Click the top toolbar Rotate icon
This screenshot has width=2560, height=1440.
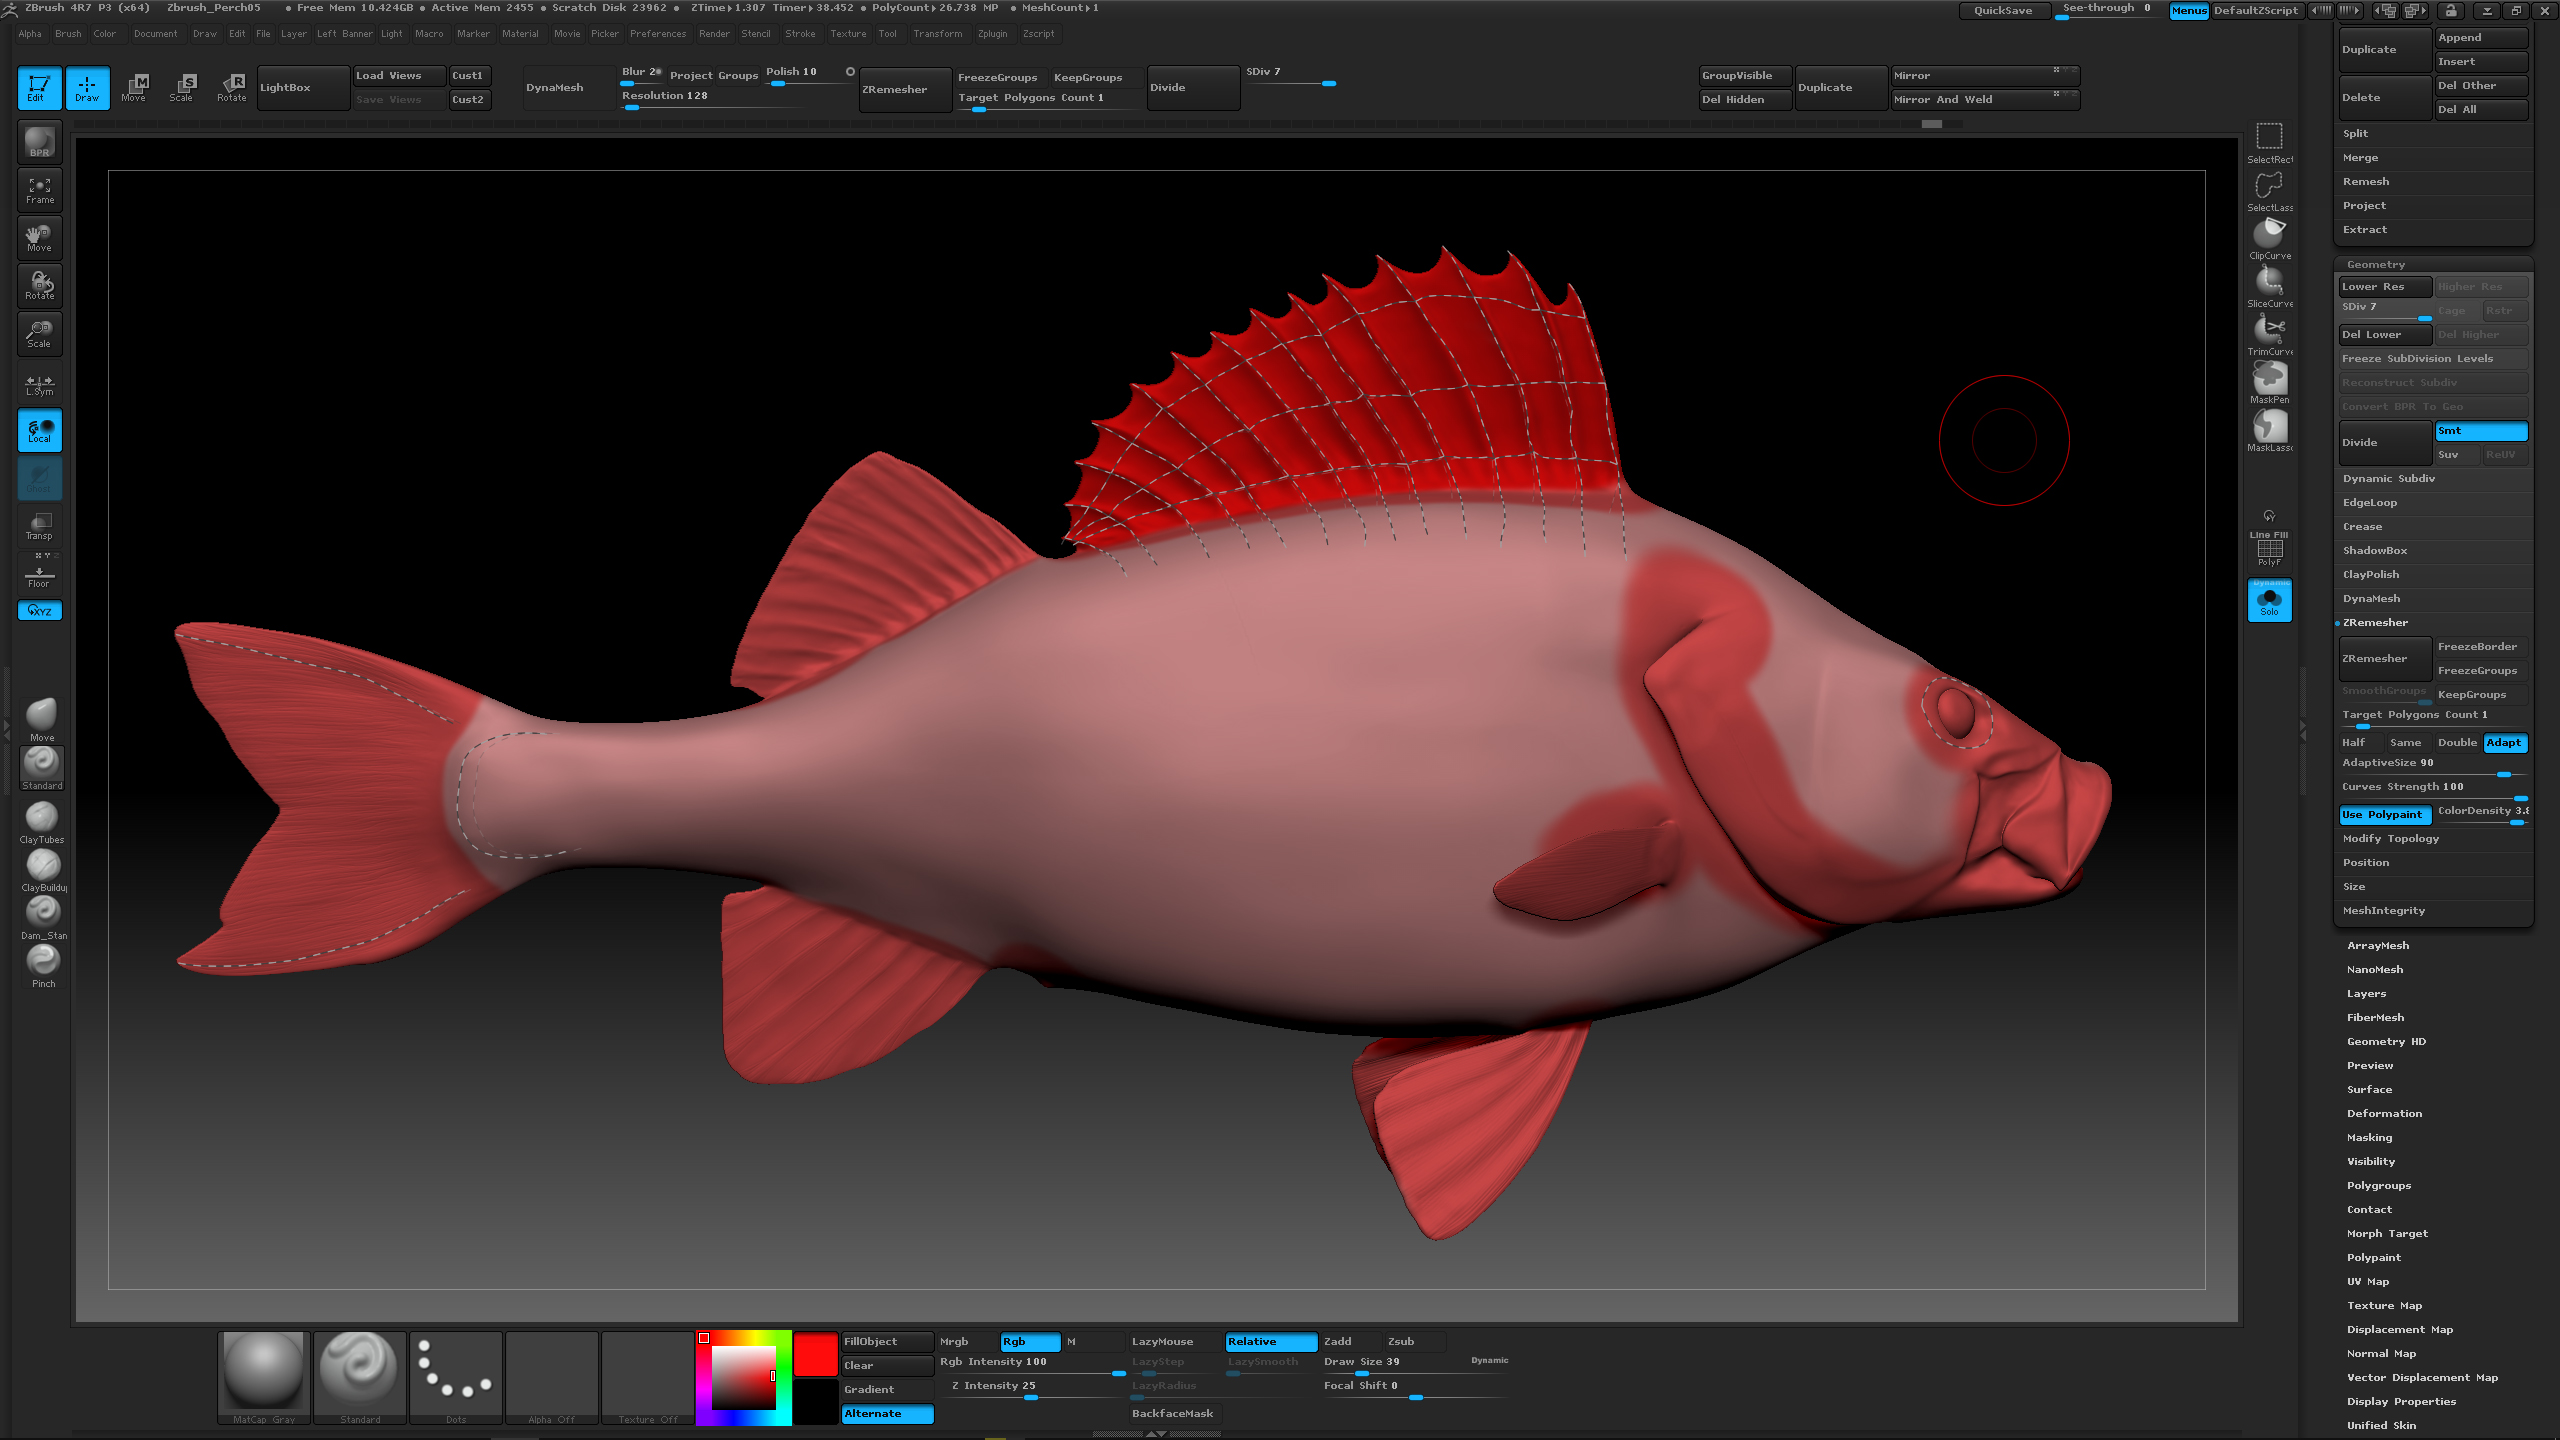(231, 87)
